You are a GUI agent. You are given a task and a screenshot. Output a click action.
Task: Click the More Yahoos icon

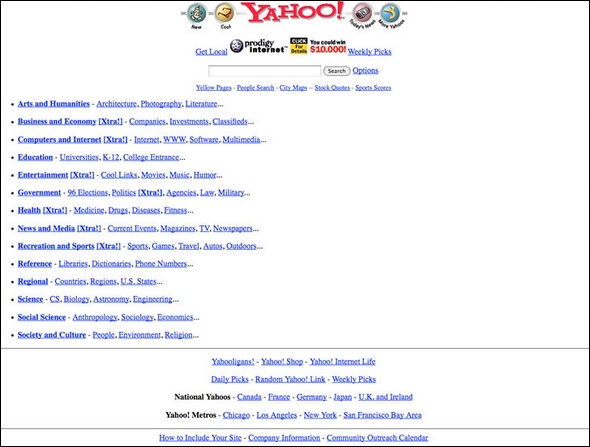coord(391,16)
